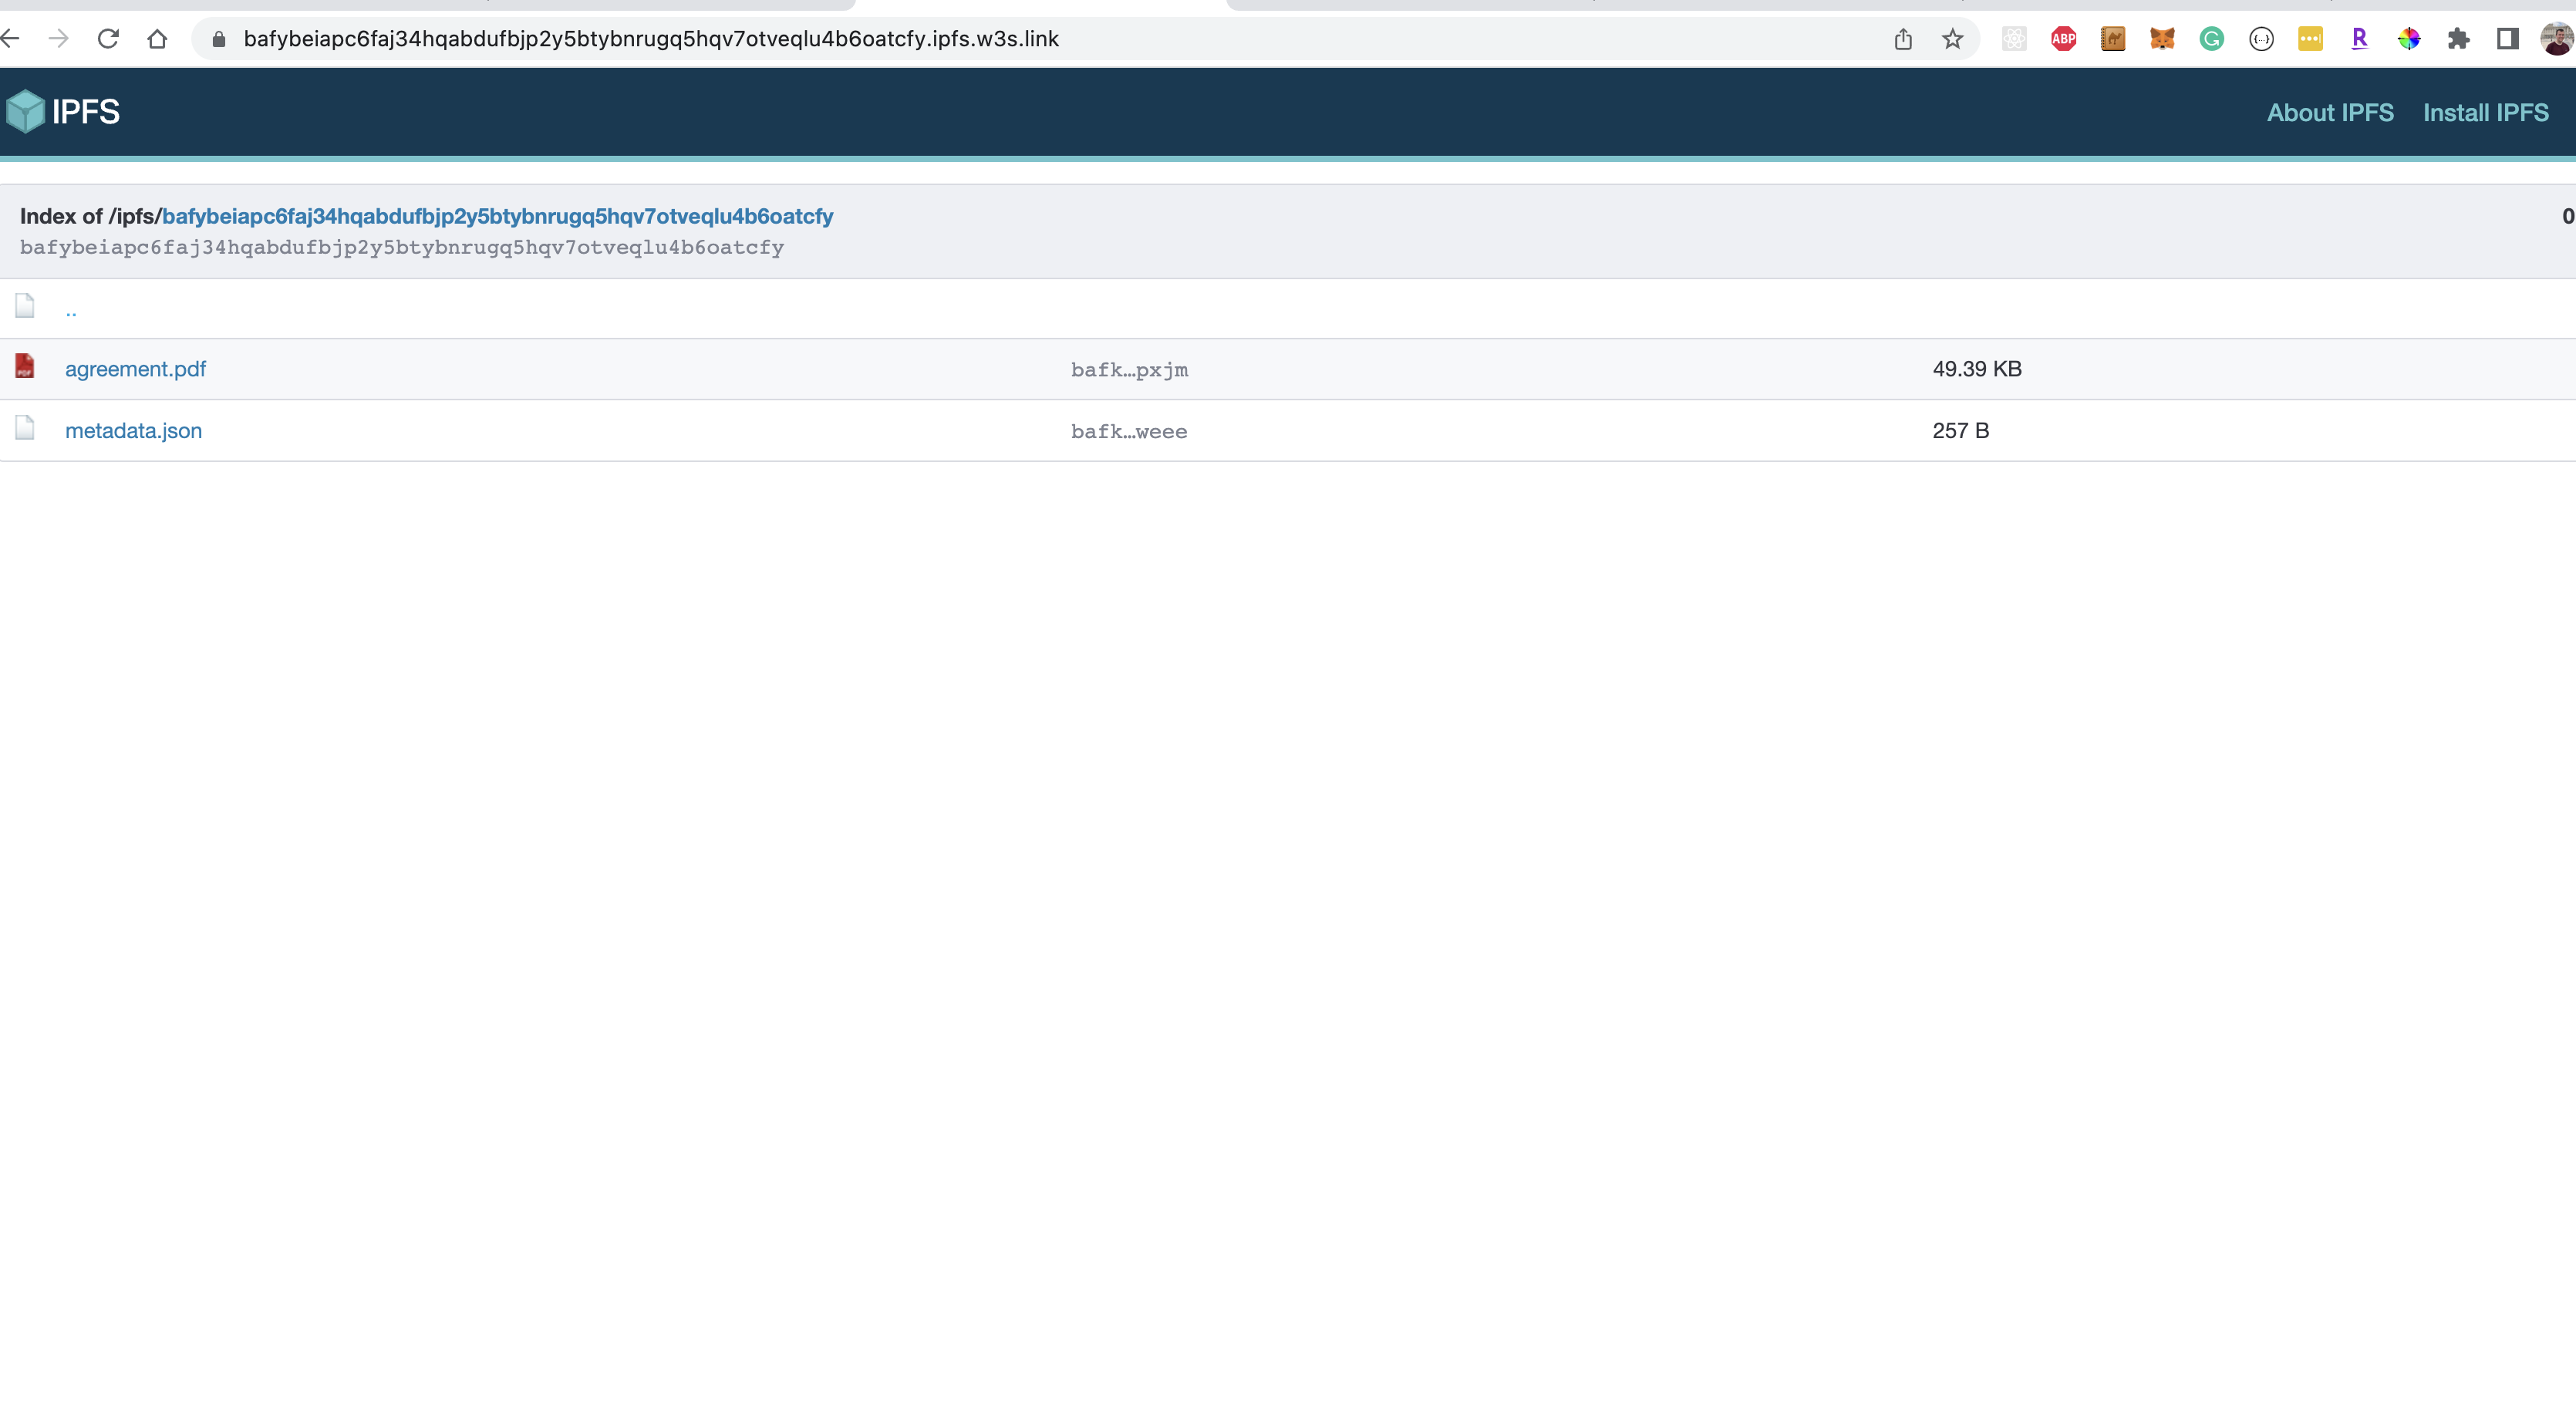Open the Grammarly extension icon

[2211, 39]
